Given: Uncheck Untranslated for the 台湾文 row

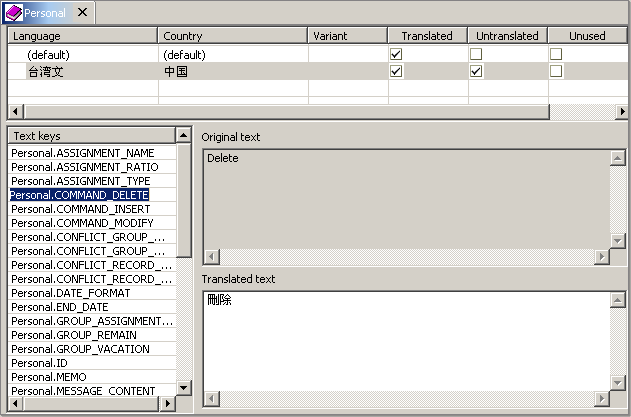Looking at the screenshot, I should [x=476, y=72].
